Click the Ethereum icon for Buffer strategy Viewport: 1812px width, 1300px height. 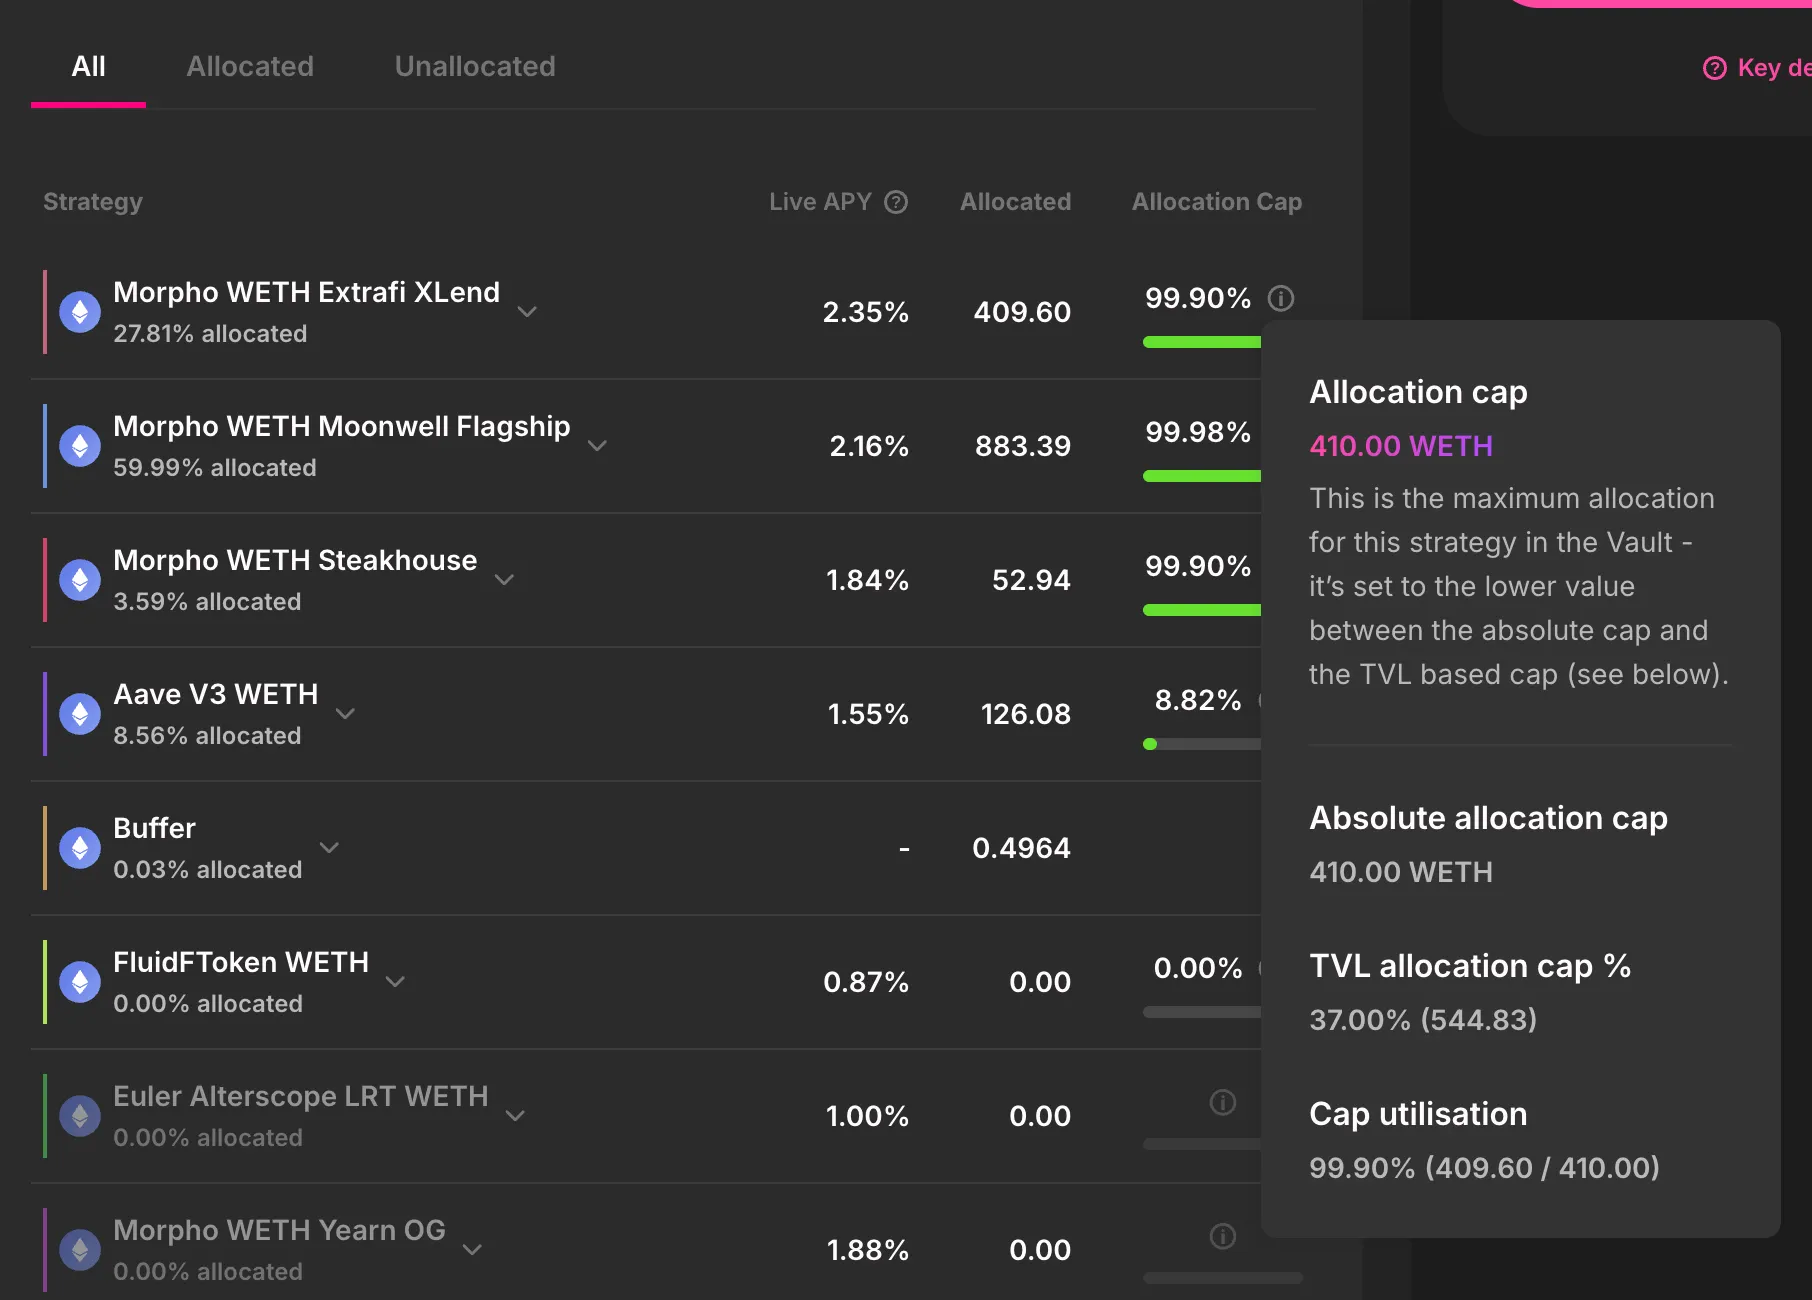80,848
